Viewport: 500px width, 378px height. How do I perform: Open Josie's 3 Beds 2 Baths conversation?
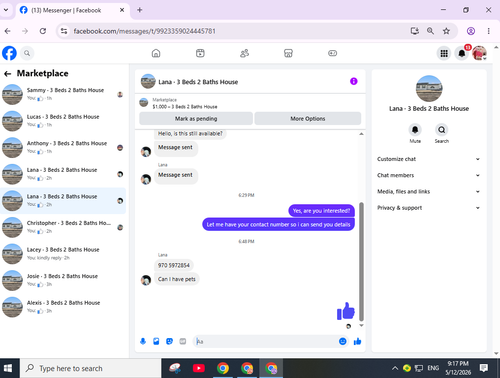click(x=63, y=280)
